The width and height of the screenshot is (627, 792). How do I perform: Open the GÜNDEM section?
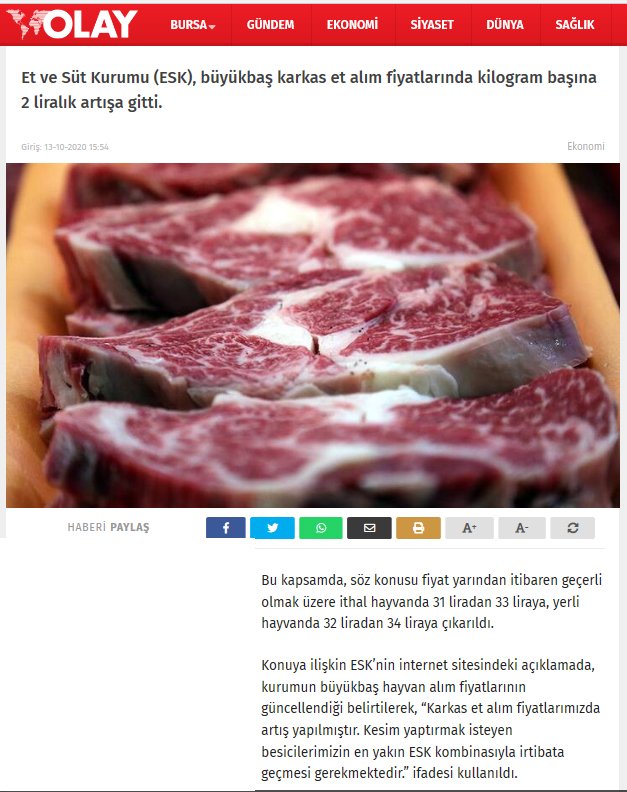pyautogui.click(x=270, y=24)
